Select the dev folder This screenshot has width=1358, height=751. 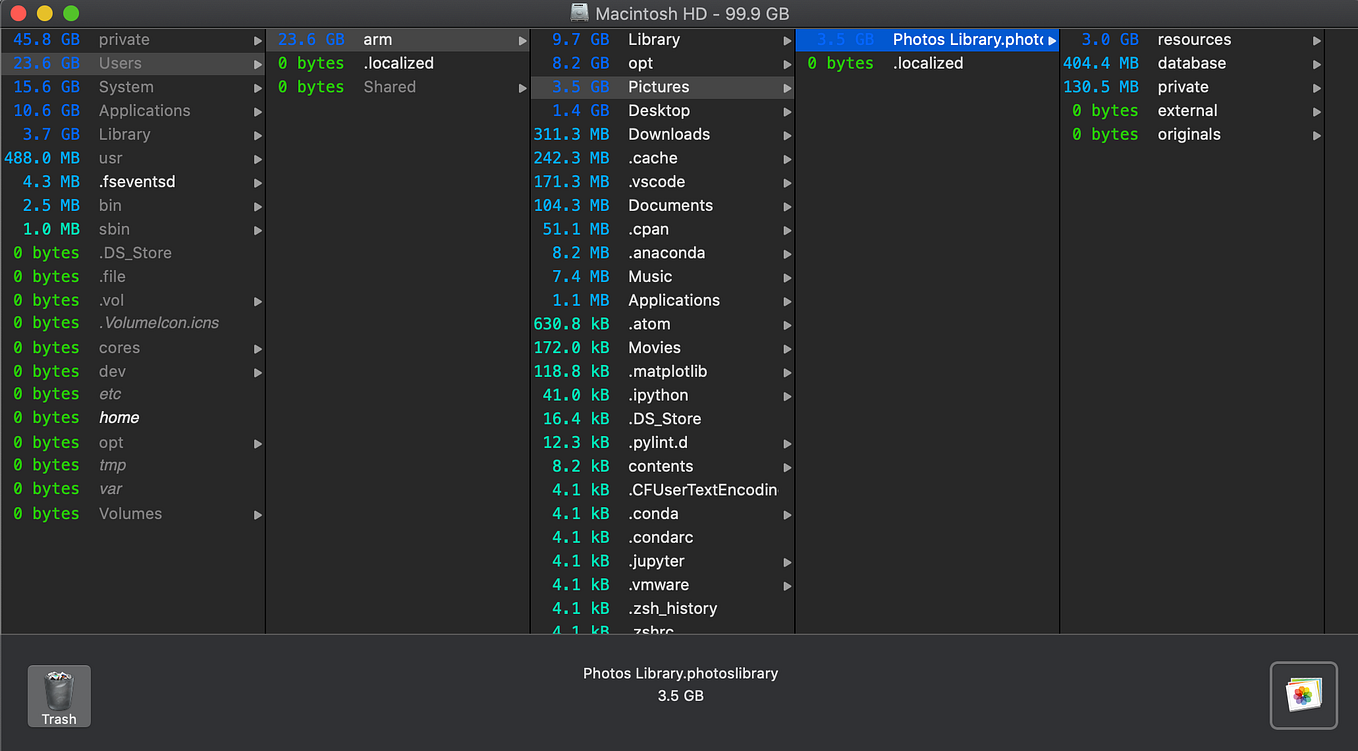tap(133, 372)
